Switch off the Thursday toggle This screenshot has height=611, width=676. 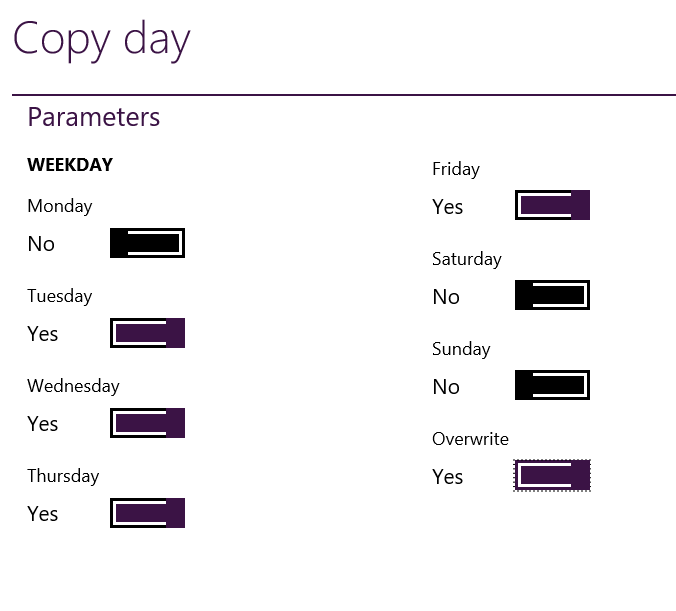click(x=147, y=513)
